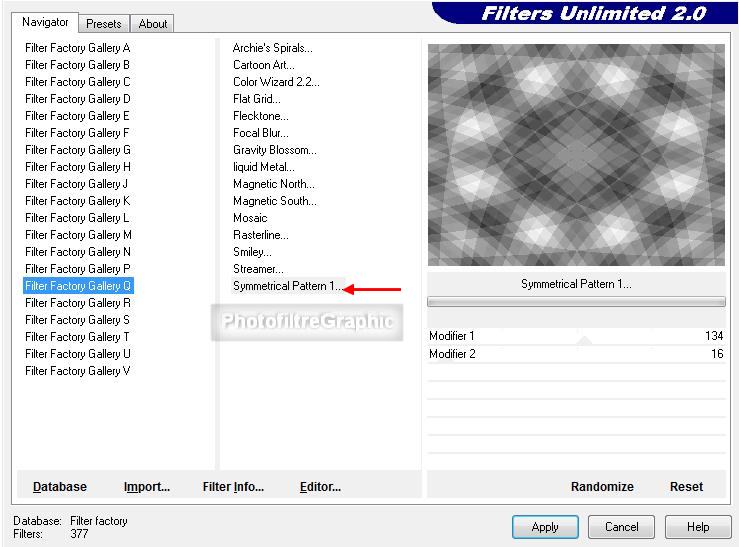Randomize the filter settings

(x=602, y=487)
